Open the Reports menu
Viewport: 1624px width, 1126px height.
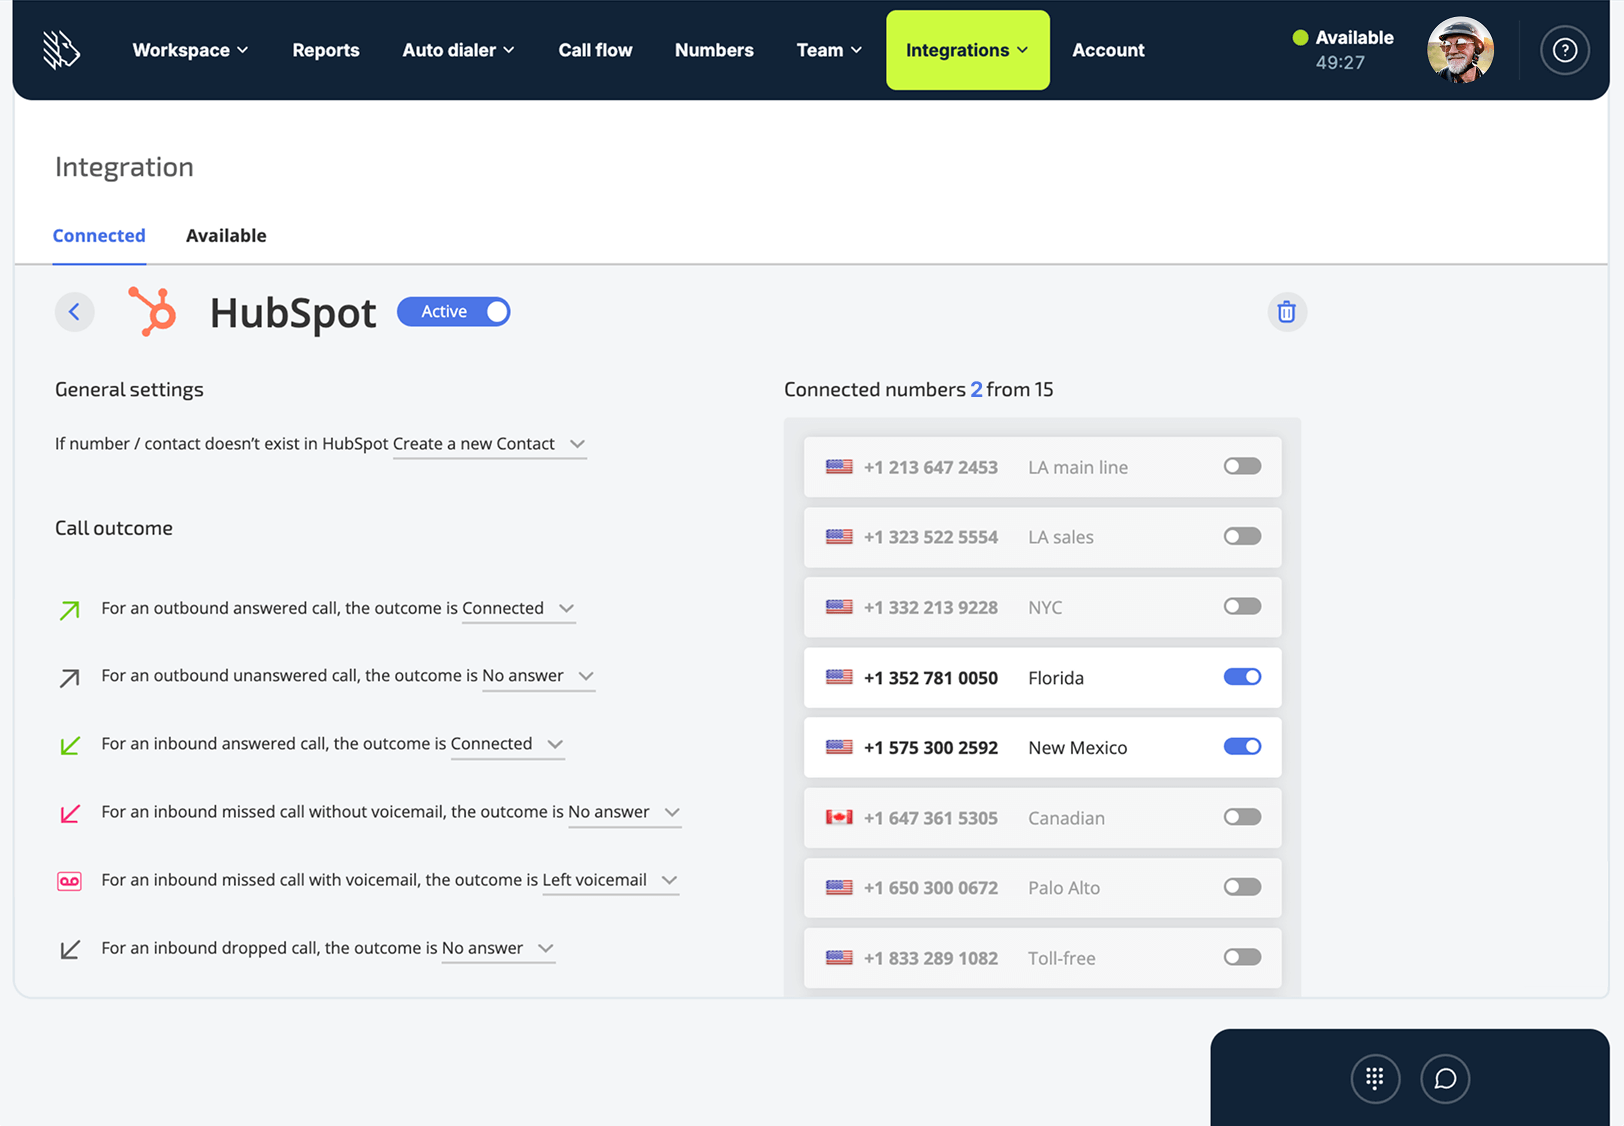(x=325, y=50)
